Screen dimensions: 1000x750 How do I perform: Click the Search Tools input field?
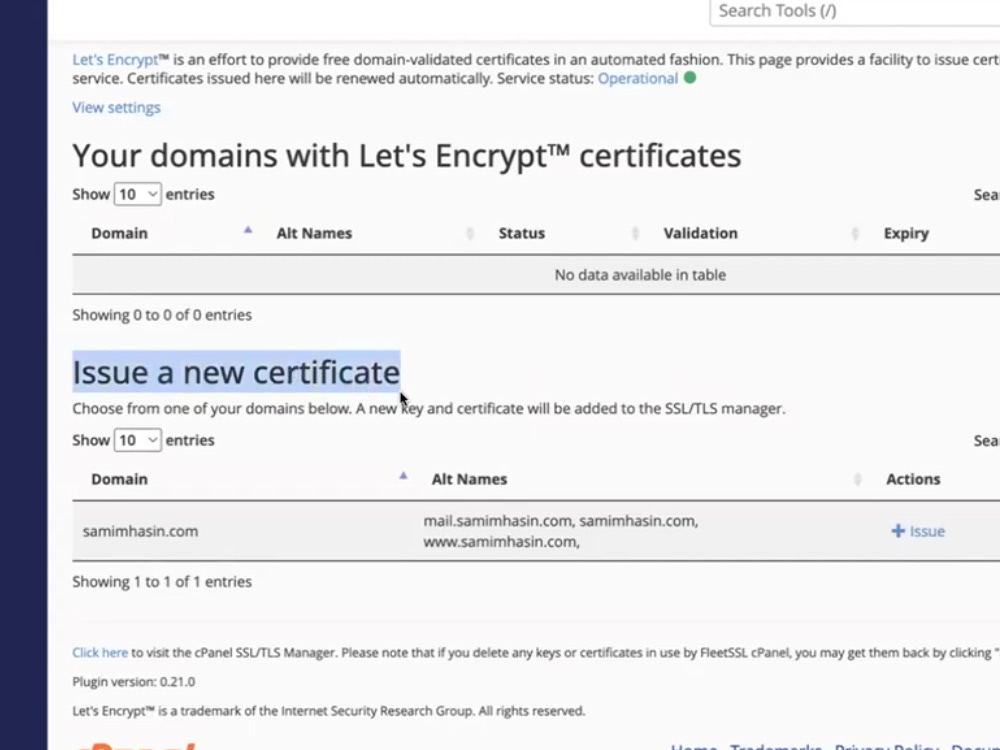click(855, 11)
